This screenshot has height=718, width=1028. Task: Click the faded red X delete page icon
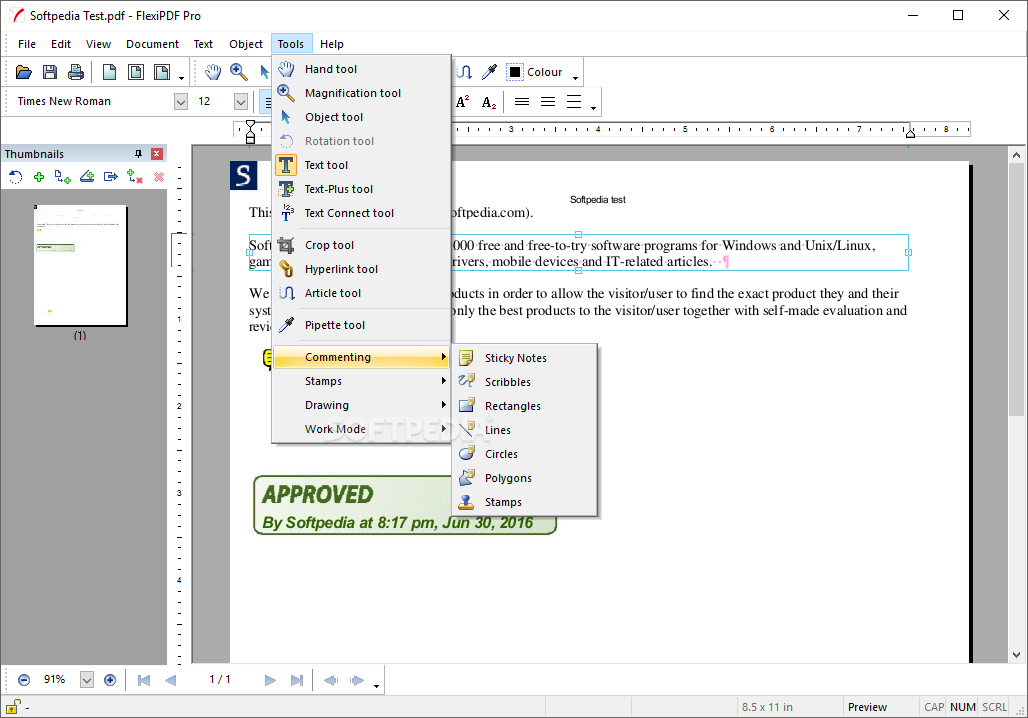[159, 176]
